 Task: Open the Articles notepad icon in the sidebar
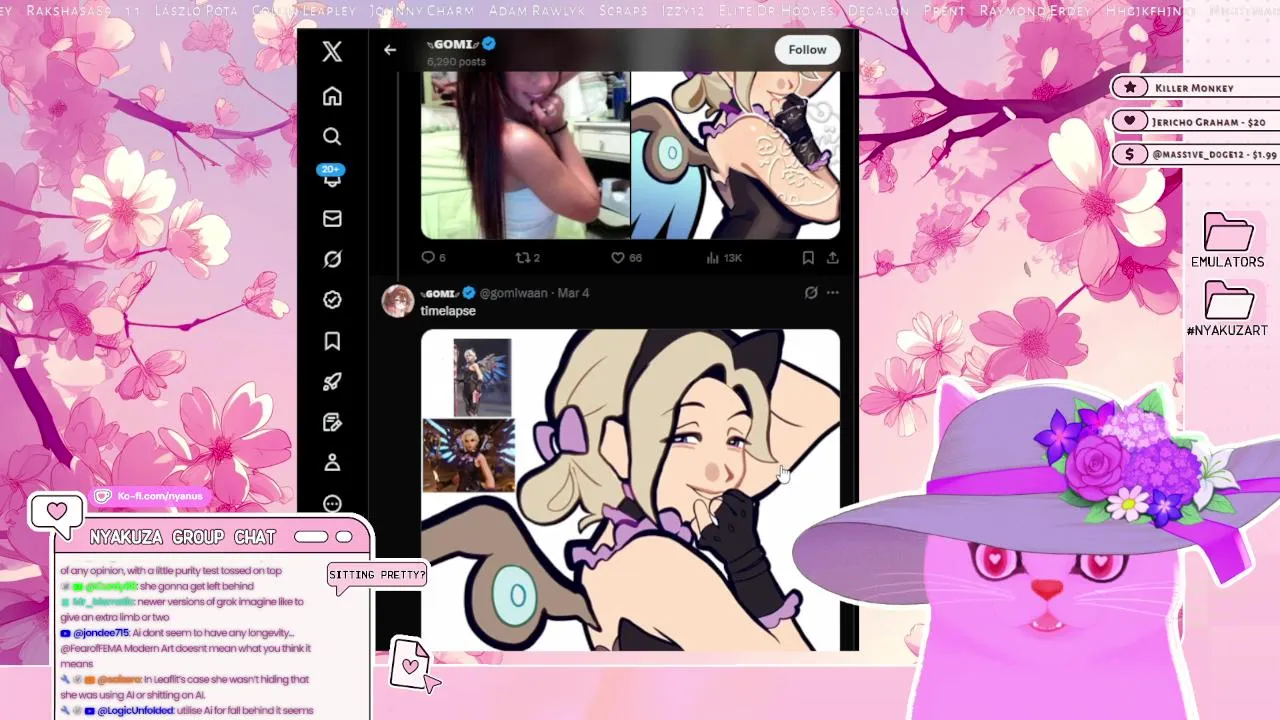coord(332,422)
